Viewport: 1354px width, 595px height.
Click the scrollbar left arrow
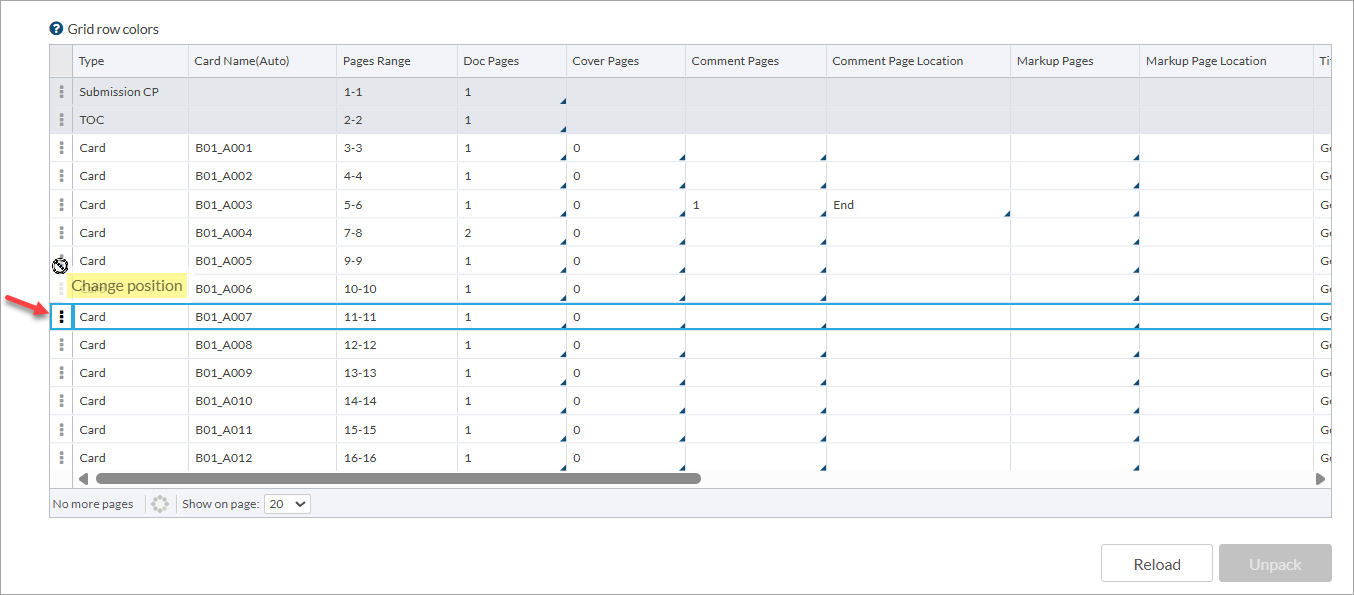click(x=83, y=479)
